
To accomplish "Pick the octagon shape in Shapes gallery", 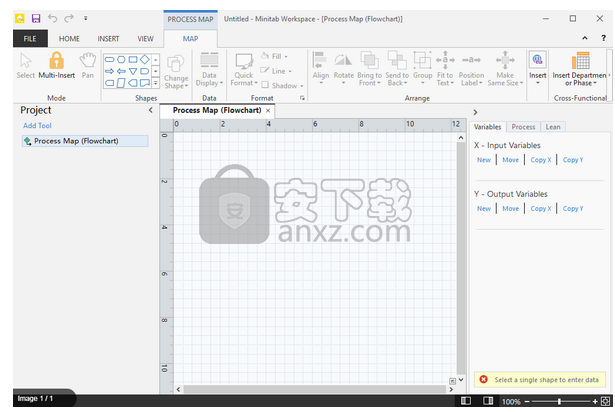I will pos(121,60).
